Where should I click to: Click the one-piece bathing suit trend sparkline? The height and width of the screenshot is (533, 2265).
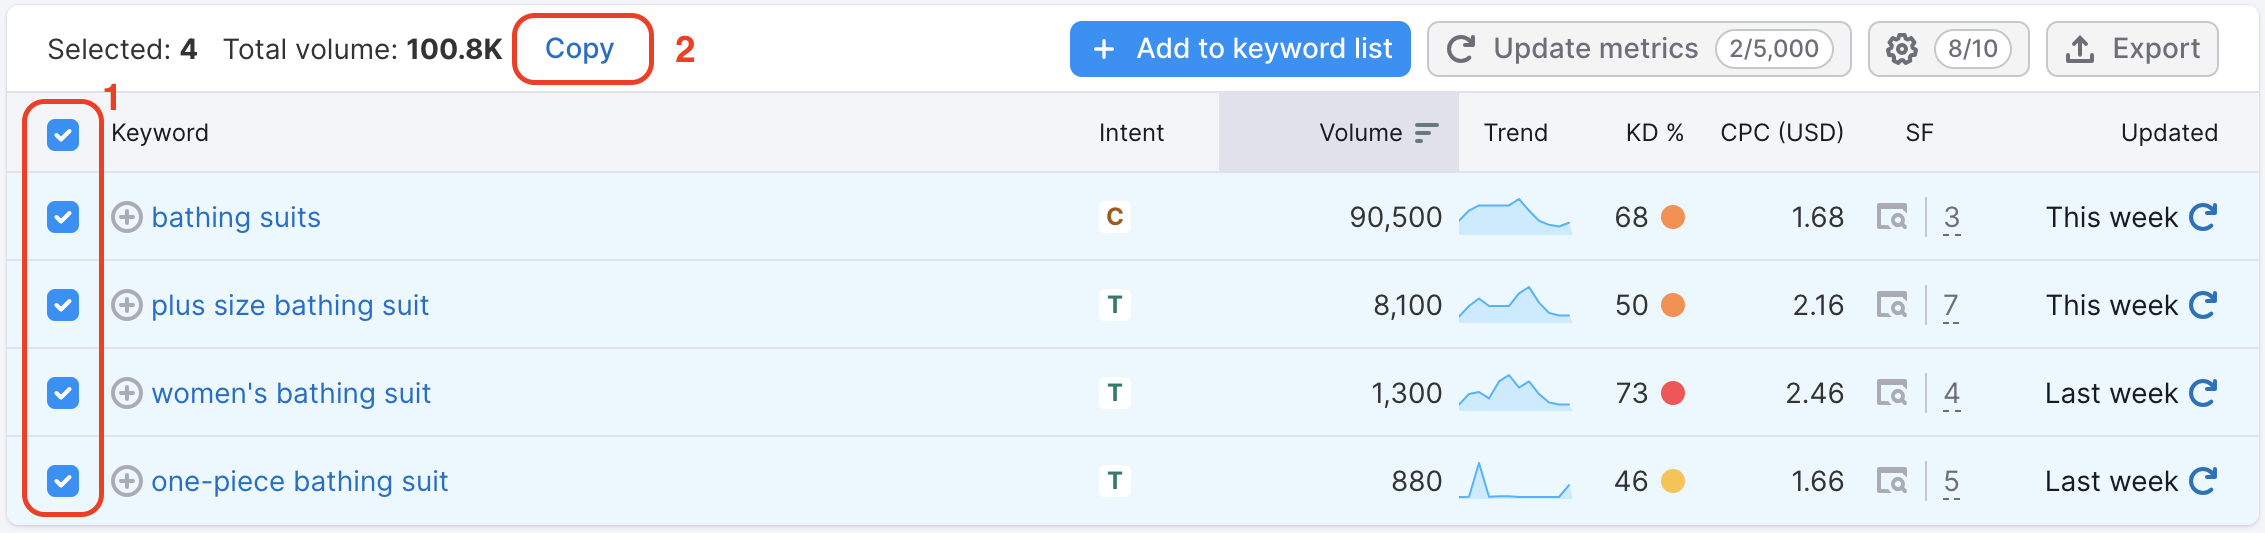click(x=1515, y=480)
